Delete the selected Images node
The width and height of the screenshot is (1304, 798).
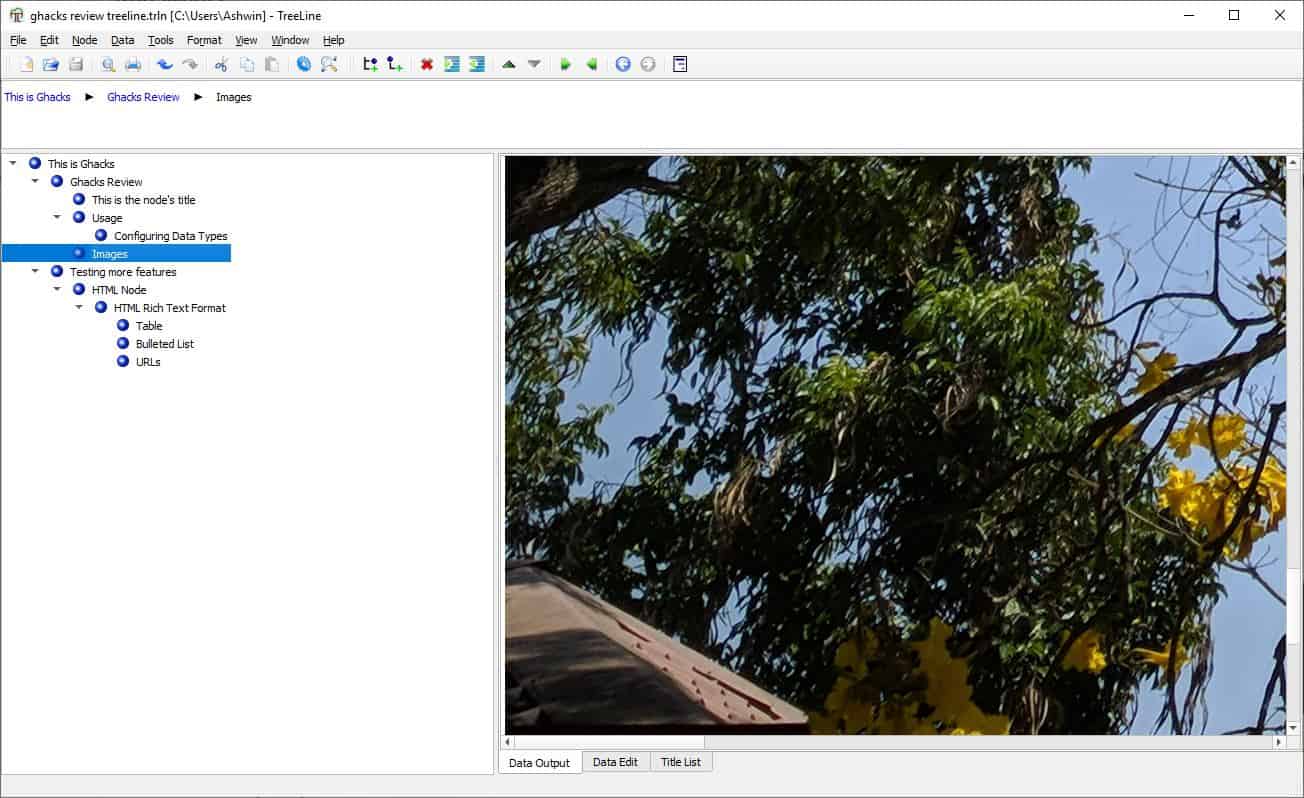point(427,63)
